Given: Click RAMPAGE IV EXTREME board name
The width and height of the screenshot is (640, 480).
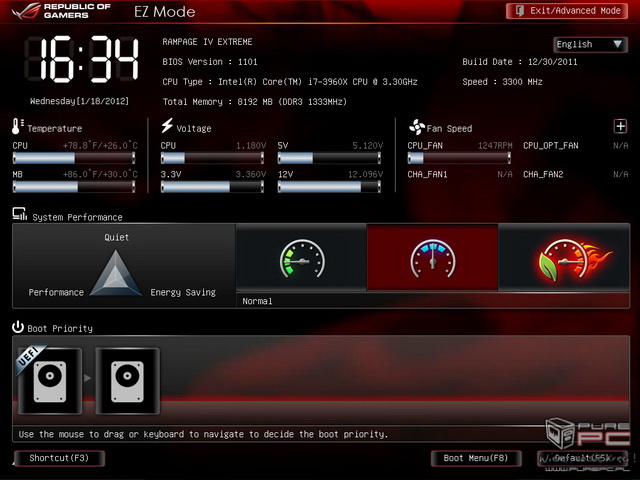Looking at the screenshot, I should pos(207,42).
